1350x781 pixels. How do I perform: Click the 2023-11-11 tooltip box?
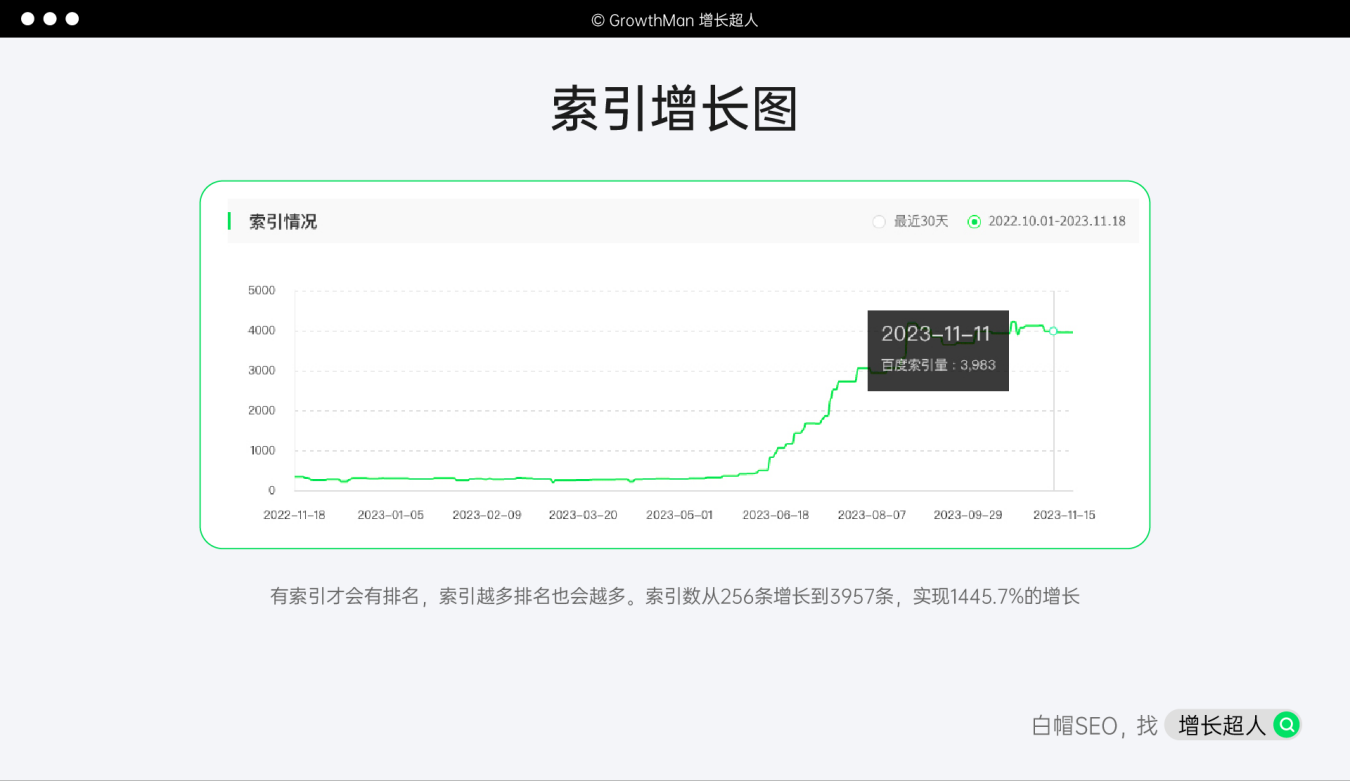click(937, 350)
